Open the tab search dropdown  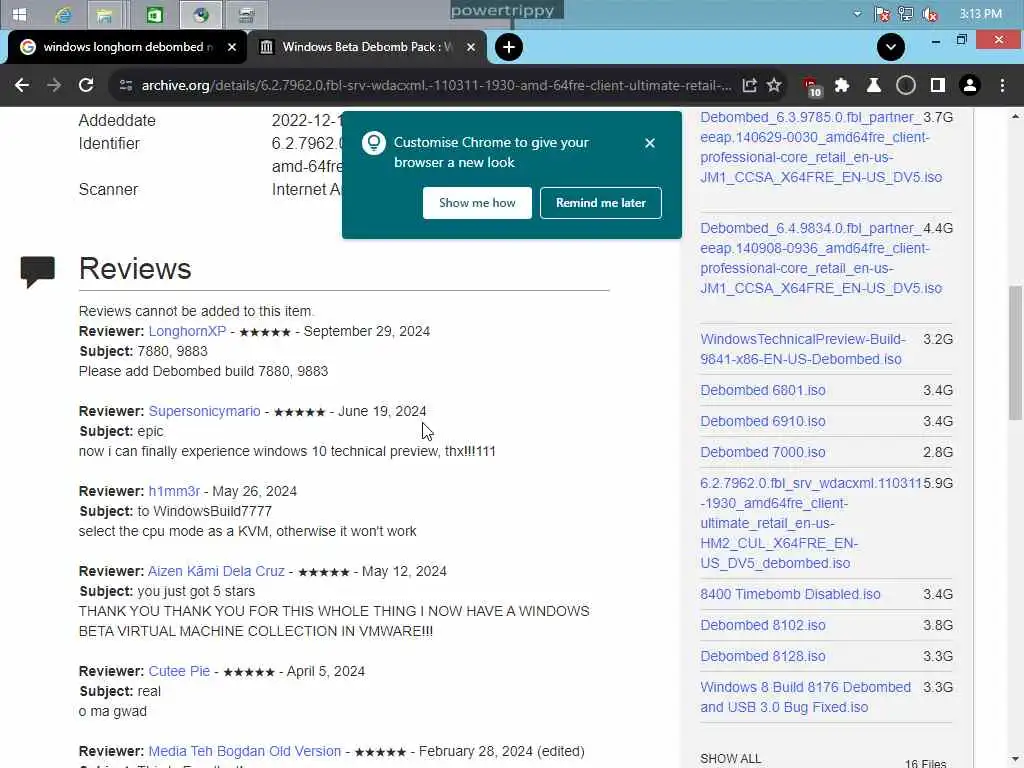pyautogui.click(x=891, y=47)
